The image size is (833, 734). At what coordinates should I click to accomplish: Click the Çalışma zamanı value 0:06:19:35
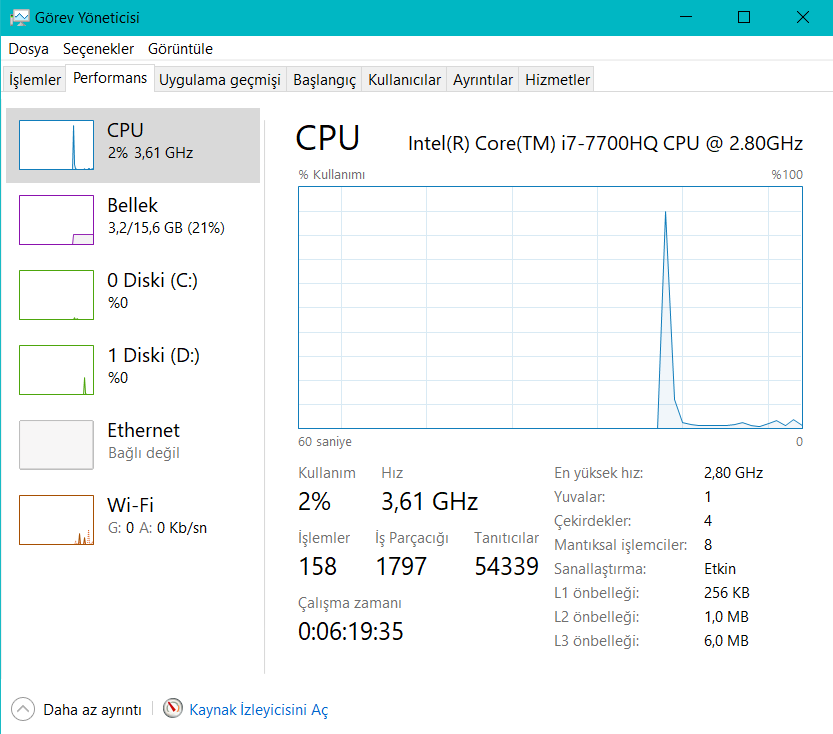pyautogui.click(x=351, y=631)
